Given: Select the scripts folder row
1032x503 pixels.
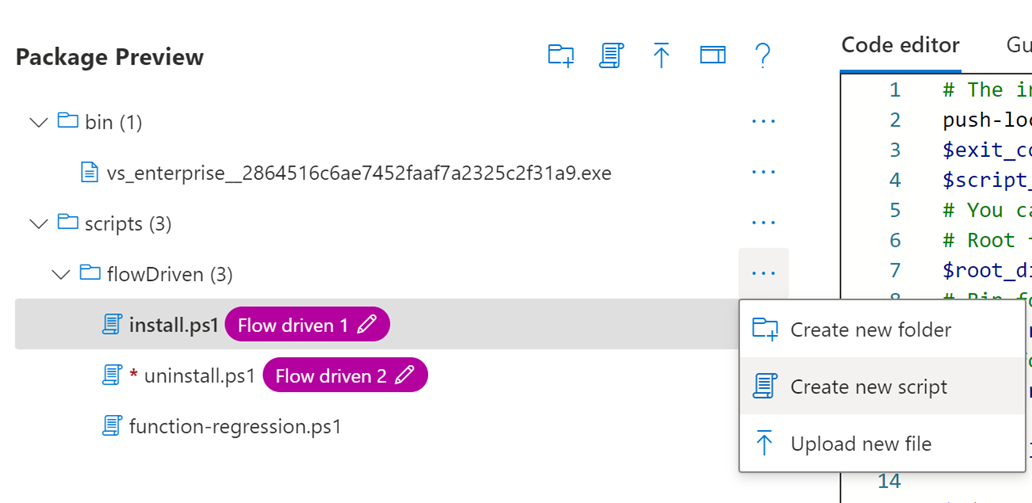Looking at the screenshot, I should (x=401, y=224).
